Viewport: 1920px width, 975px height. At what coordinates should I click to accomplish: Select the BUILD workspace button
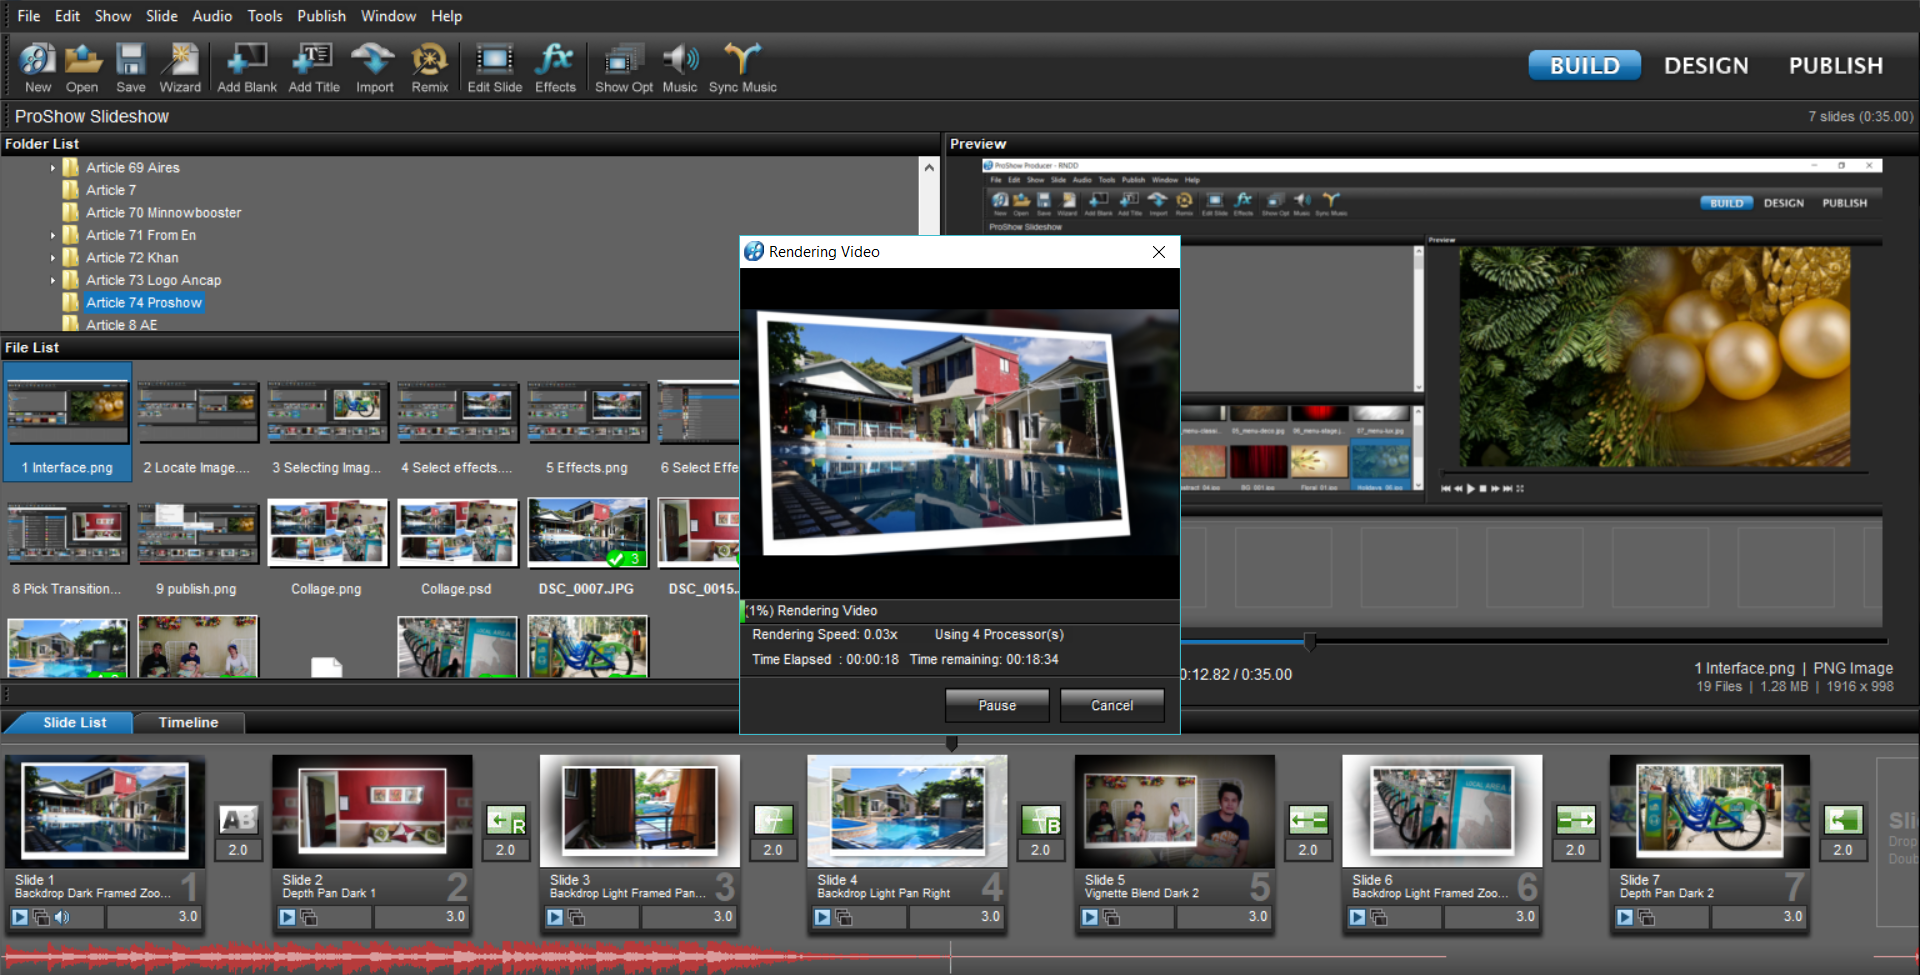[x=1584, y=65]
